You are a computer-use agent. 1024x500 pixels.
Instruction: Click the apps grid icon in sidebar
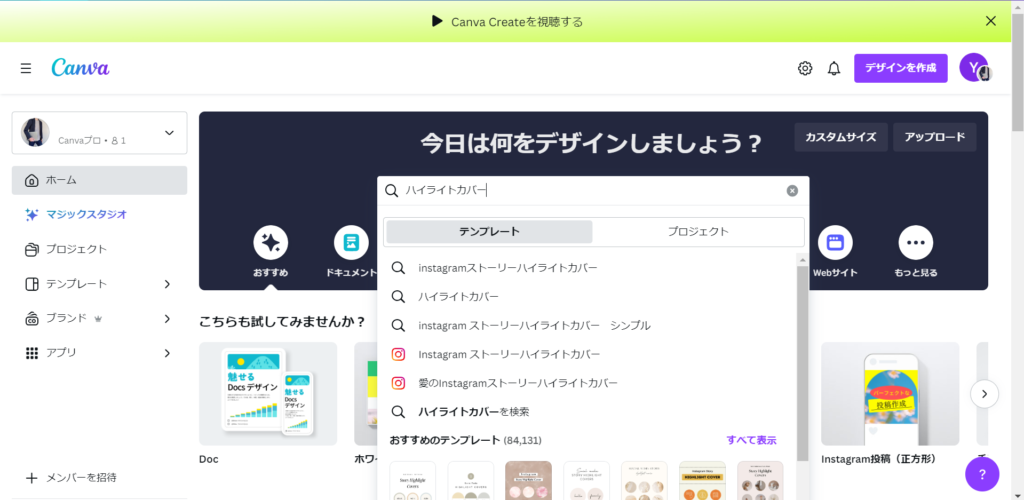(31, 353)
